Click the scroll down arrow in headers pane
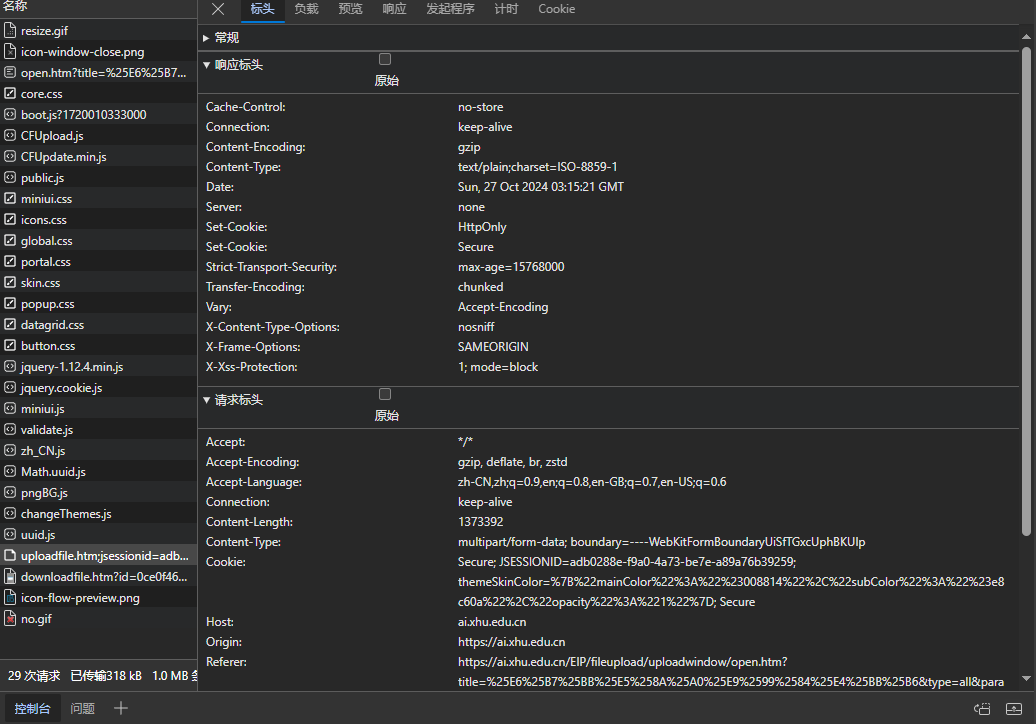This screenshot has height=724, width=1036. coord(1026,678)
